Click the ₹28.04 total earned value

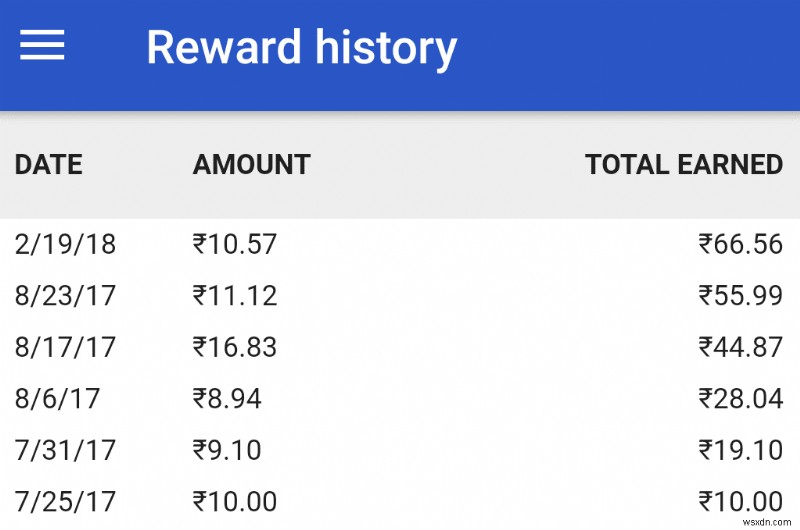[740, 399]
